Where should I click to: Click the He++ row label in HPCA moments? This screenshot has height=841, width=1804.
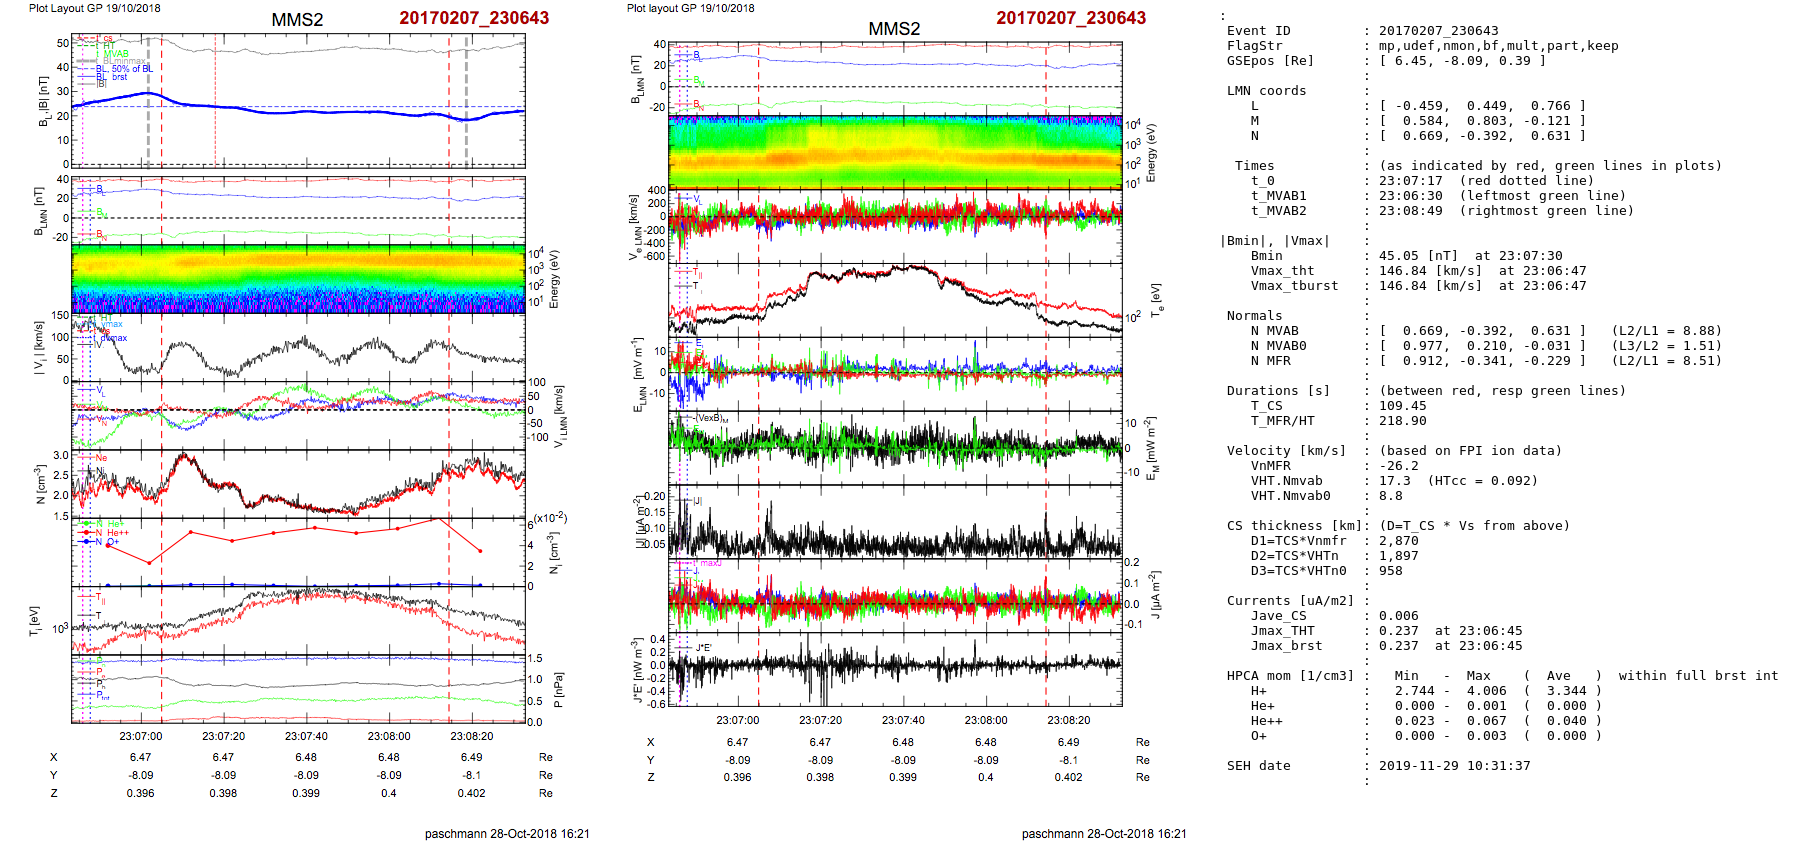[1266, 721]
